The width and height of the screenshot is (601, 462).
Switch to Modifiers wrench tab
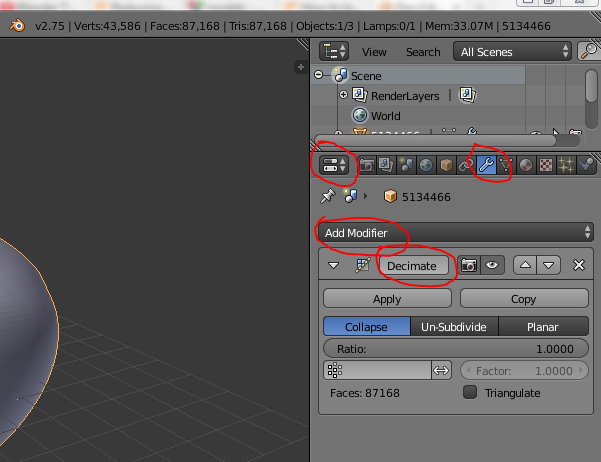pos(486,165)
